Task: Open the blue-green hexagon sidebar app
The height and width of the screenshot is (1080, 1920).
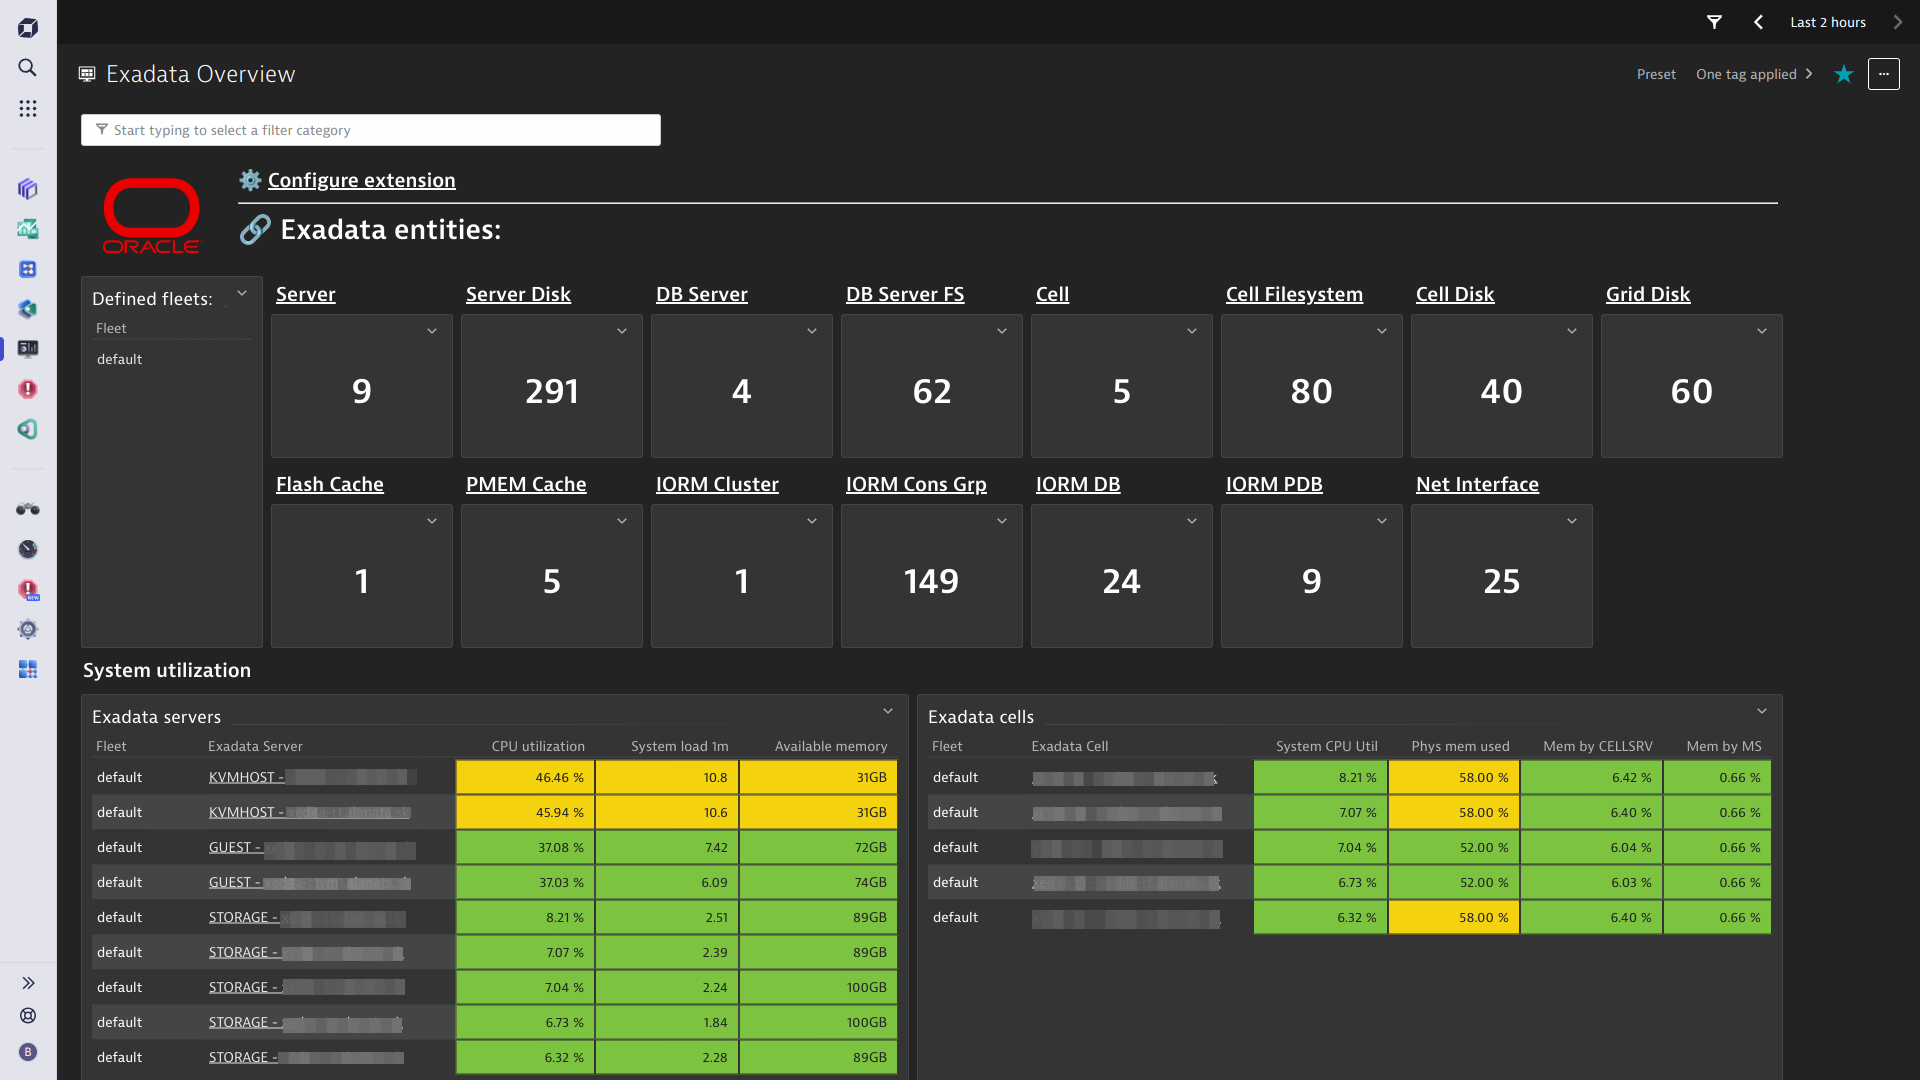Action: [x=28, y=309]
